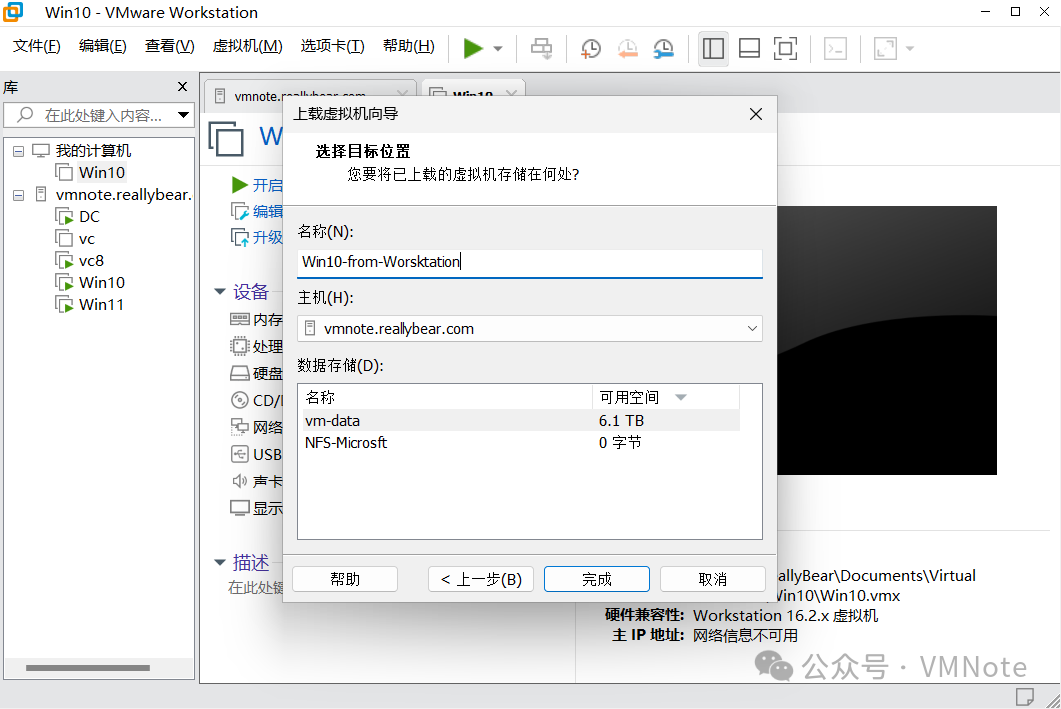The width and height of the screenshot is (1061, 709).
Task: Click the display device icon
Action: point(240,508)
